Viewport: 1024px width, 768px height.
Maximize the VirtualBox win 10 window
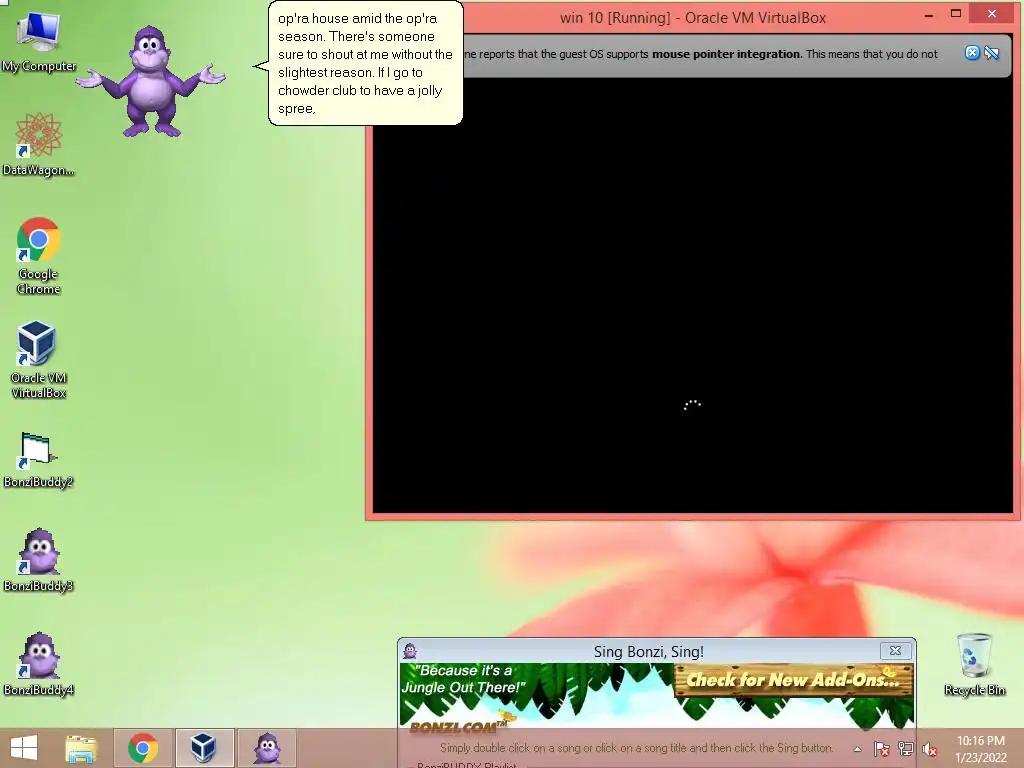coord(955,14)
